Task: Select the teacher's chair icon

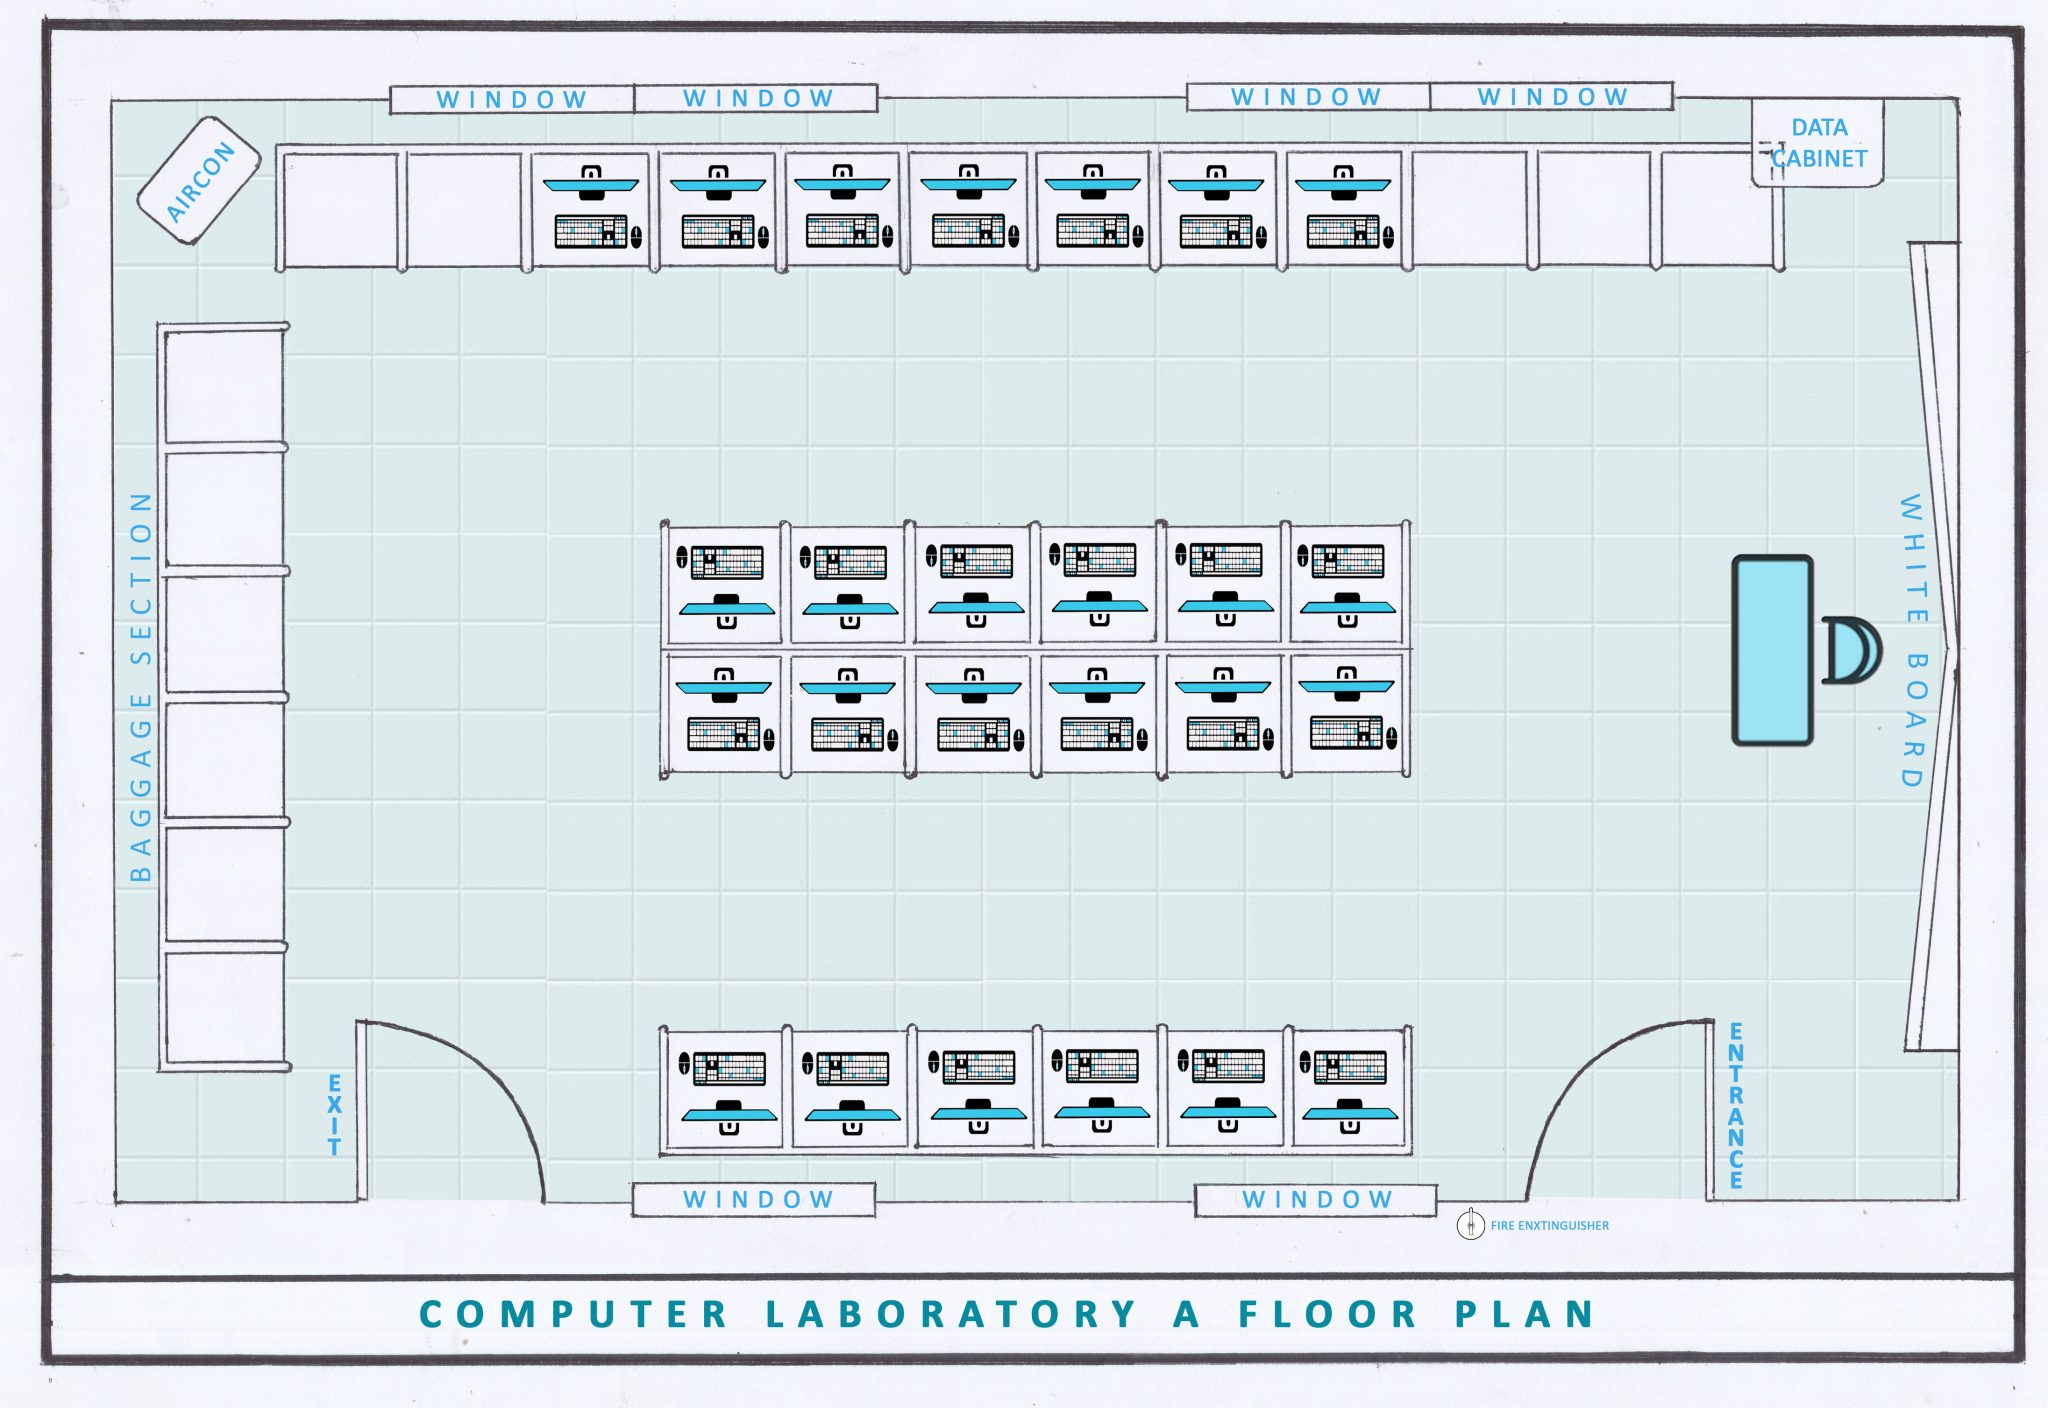Action: coord(1850,650)
